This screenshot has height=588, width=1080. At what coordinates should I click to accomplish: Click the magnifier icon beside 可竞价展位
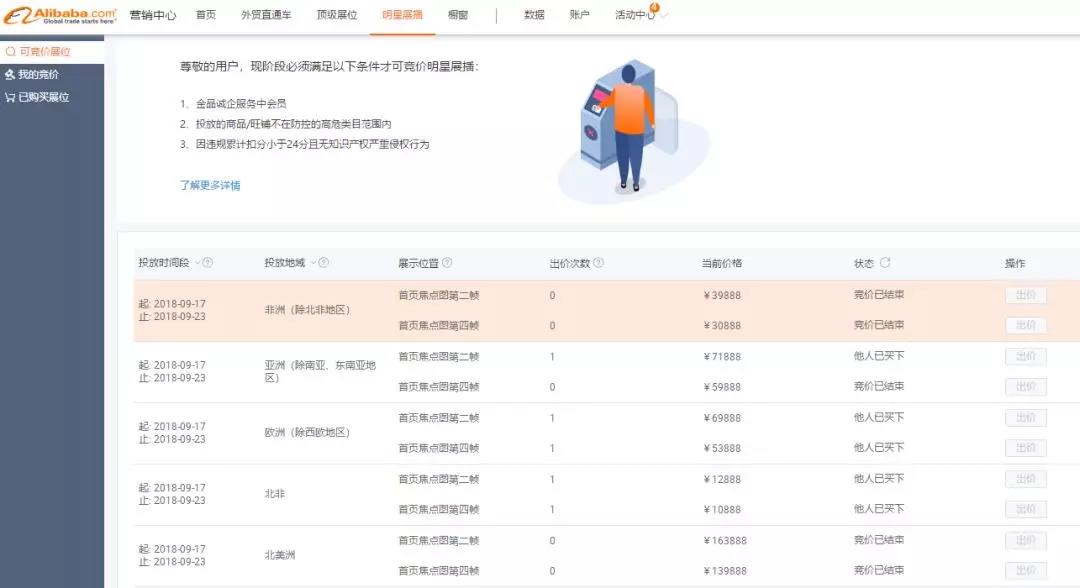click(11, 51)
